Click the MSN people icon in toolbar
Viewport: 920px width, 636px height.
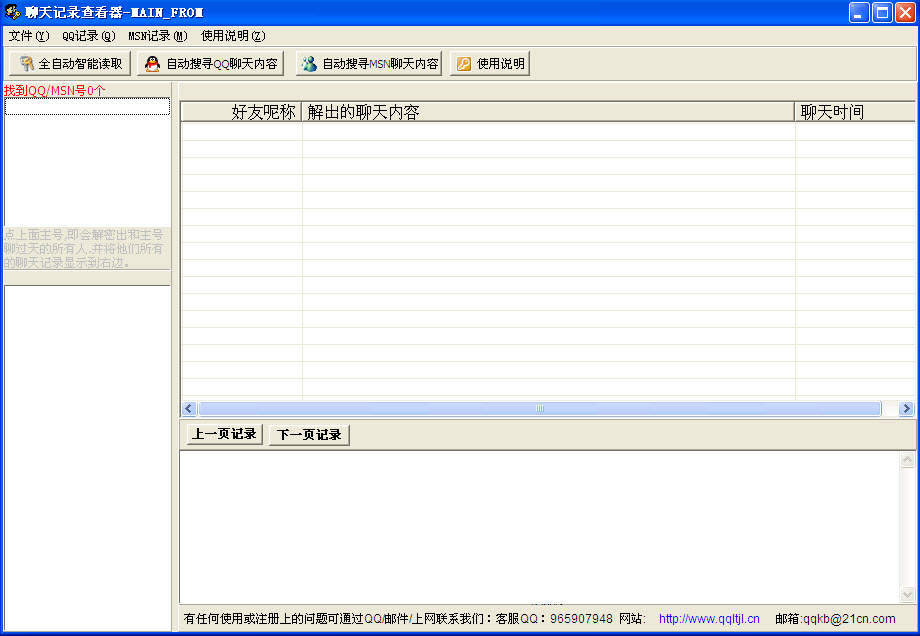tap(309, 63)
